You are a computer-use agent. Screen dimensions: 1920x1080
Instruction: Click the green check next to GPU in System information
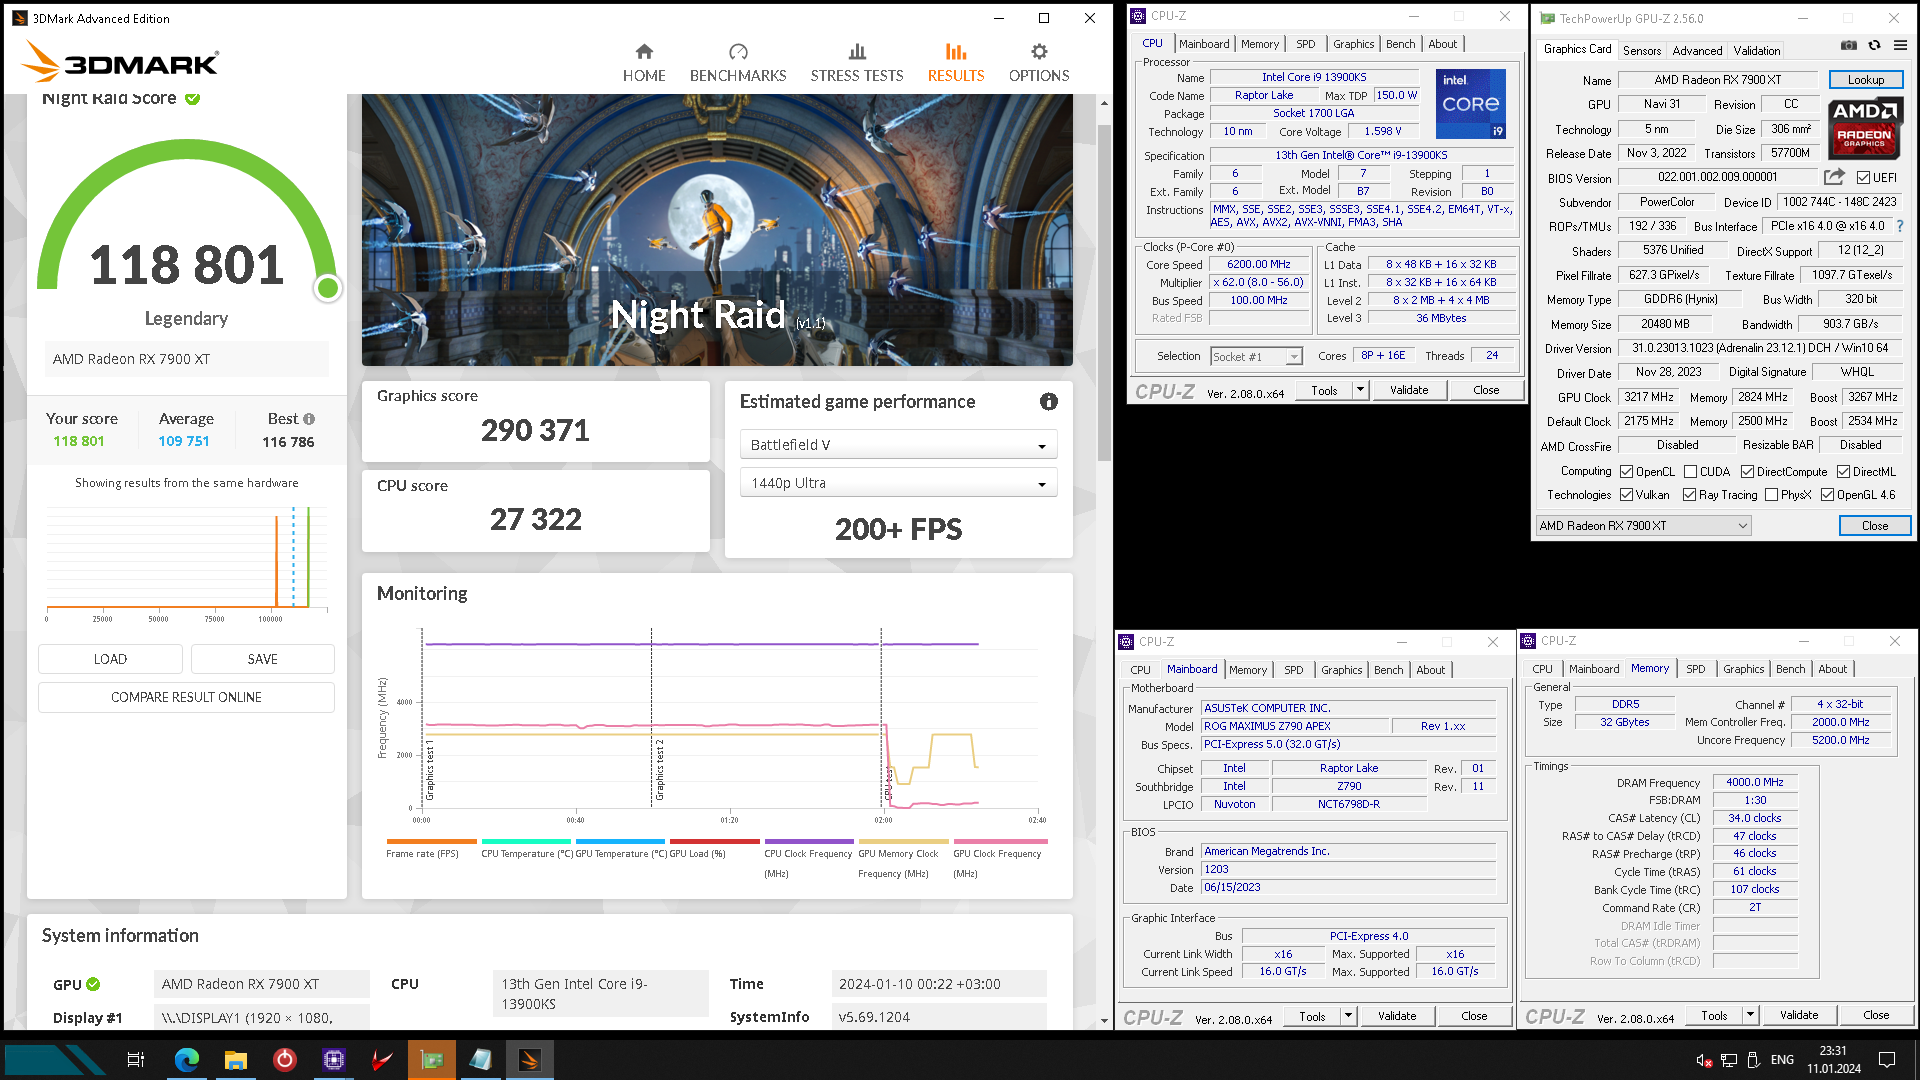click(93, 984)
